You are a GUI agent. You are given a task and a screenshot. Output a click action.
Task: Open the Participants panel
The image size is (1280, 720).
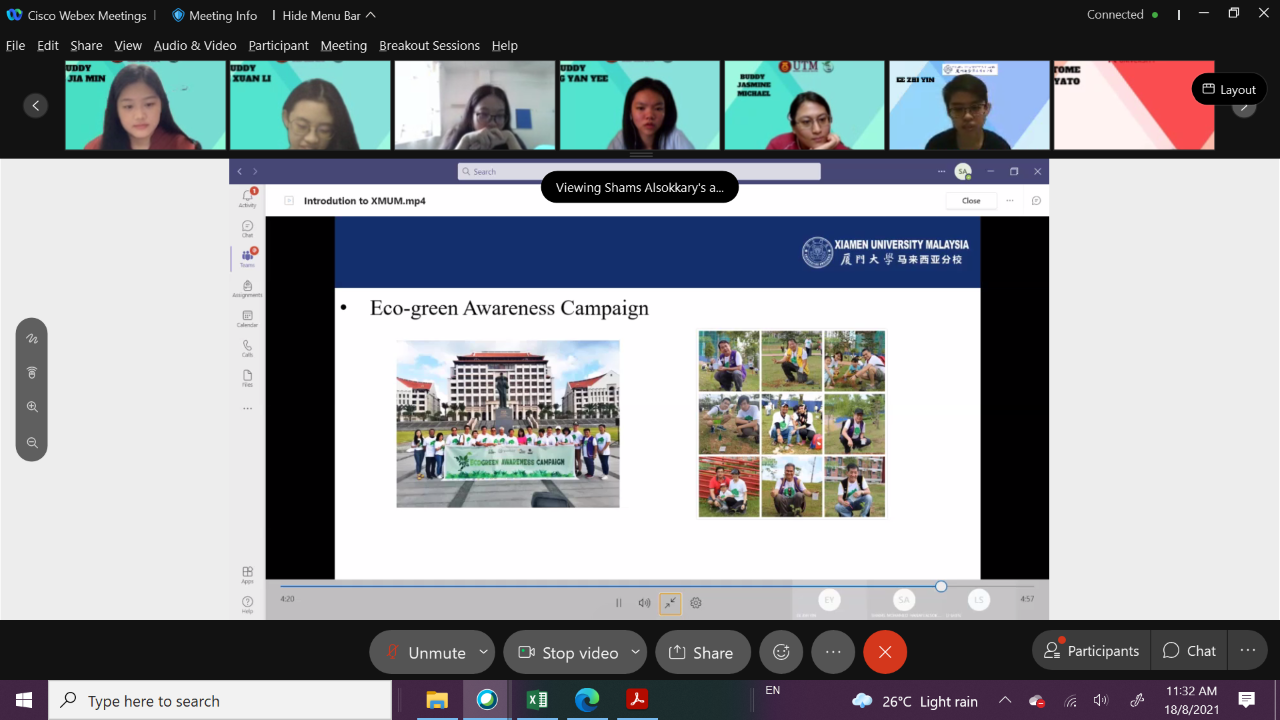click(1091, 651)
